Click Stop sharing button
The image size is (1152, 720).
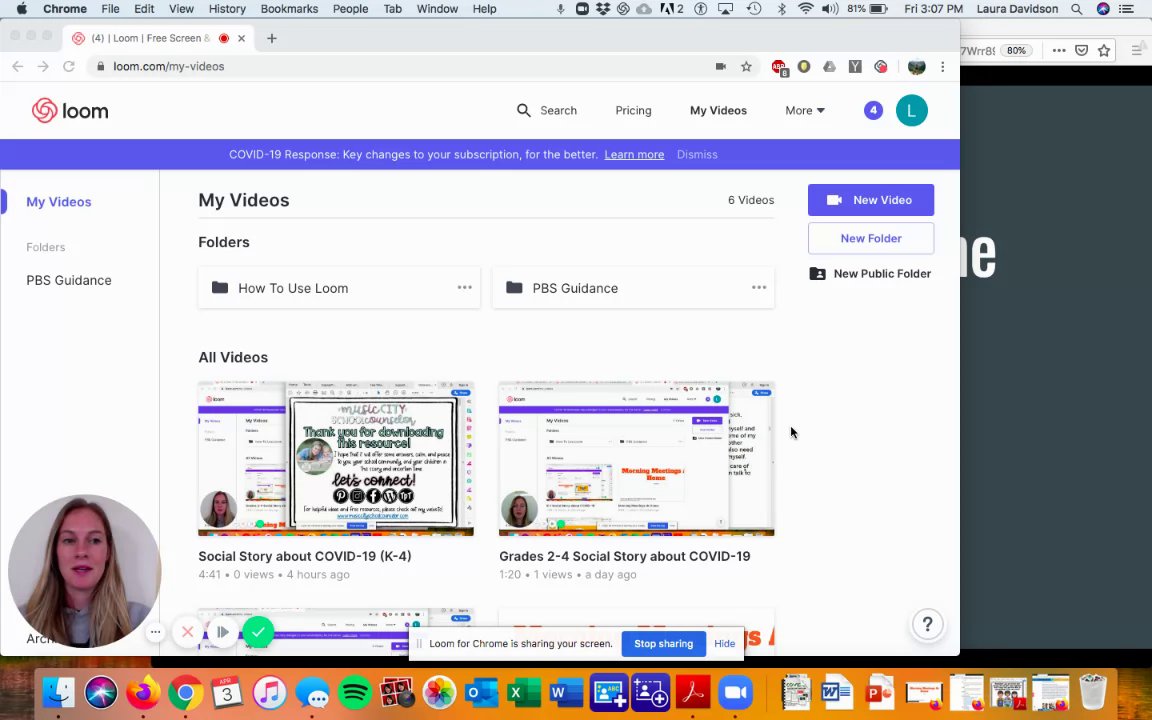pos(663,644)
